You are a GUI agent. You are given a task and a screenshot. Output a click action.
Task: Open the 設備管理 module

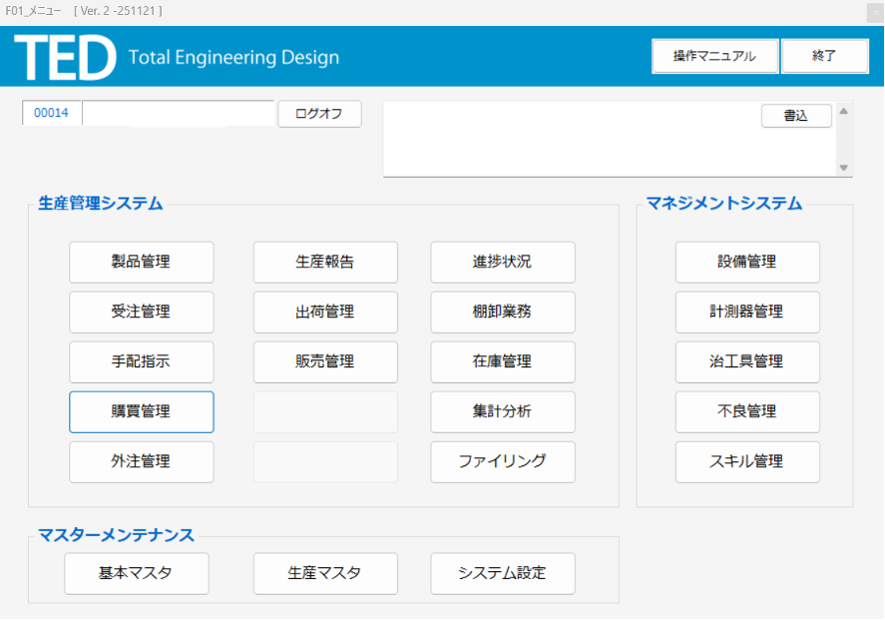pyautogui.click(x=747, y=262)
